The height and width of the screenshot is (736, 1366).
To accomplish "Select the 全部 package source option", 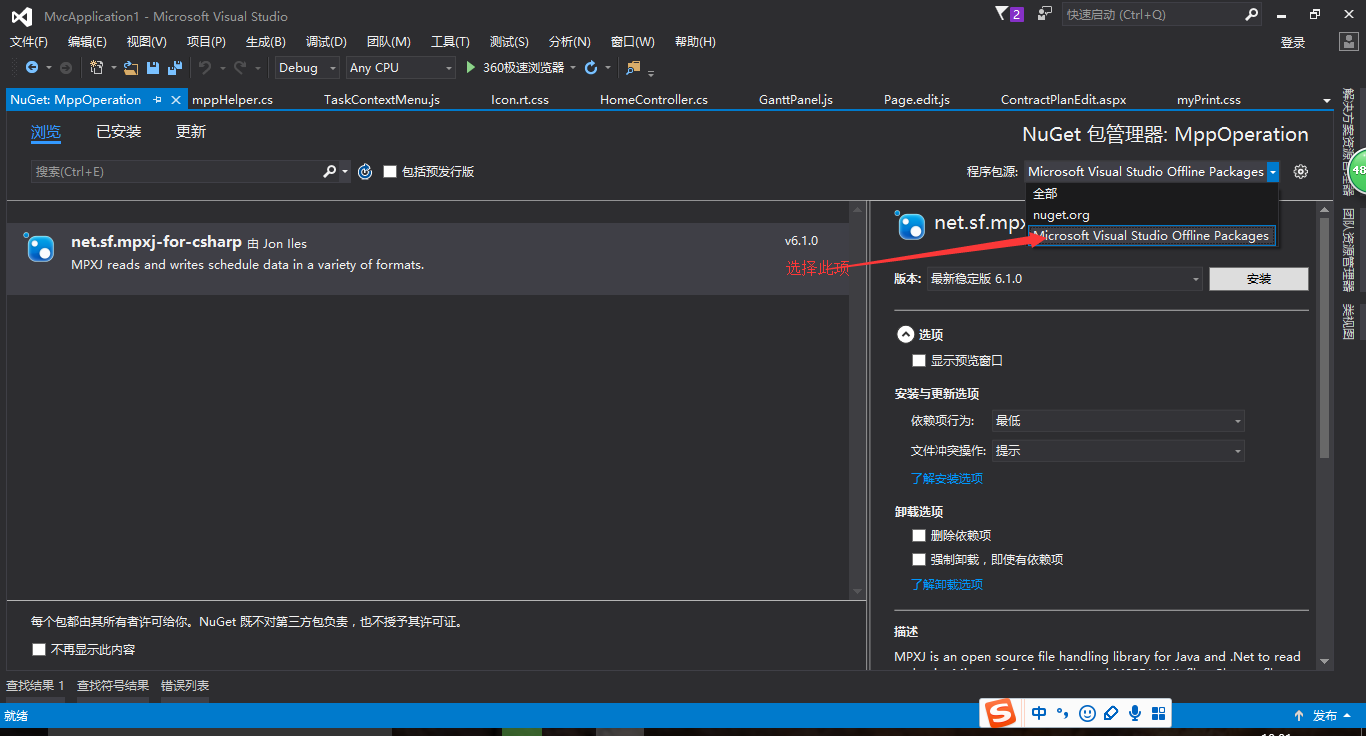I will (1152, 193).
